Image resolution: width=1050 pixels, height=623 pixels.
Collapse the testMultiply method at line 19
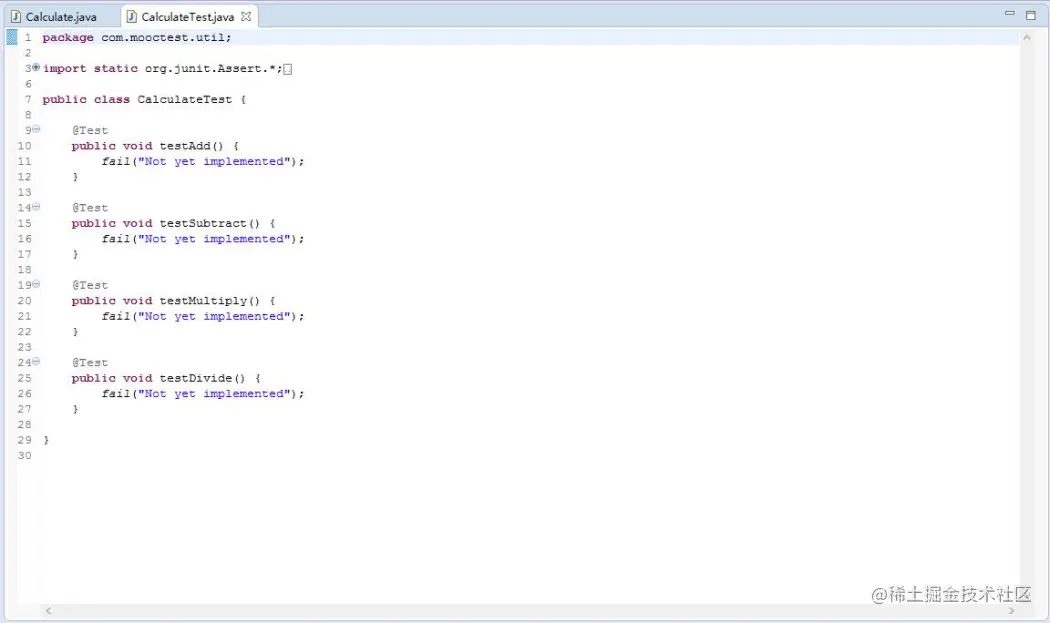click(x=36, y=284)
